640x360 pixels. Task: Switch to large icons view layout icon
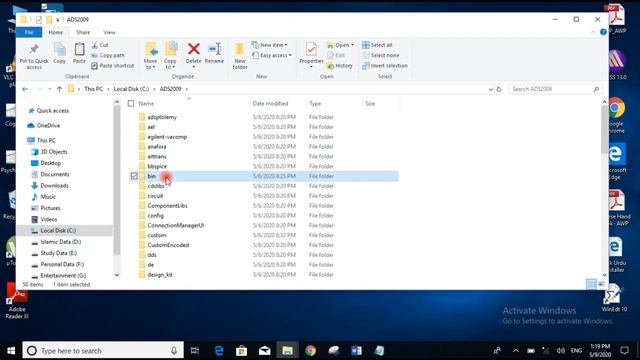point(602,284)
